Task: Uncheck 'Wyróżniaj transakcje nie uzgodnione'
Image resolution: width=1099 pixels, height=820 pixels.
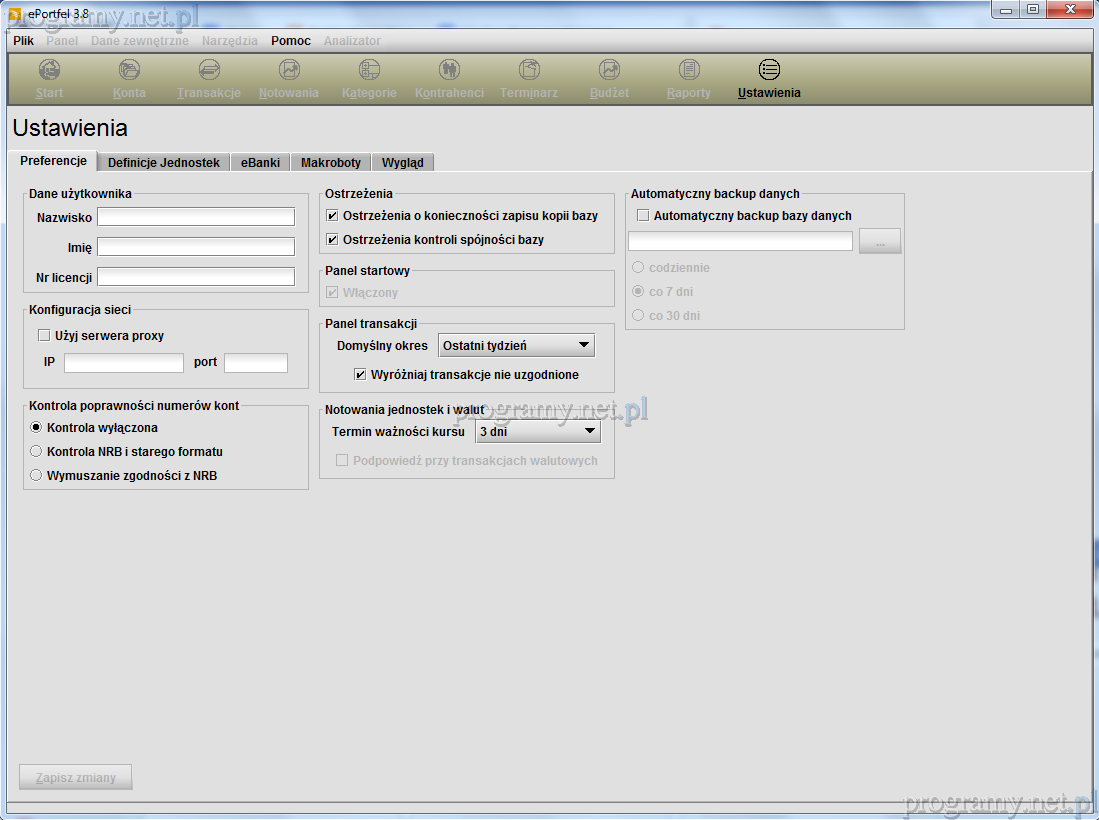Action: pyautogui.click(x=361, y=375)
